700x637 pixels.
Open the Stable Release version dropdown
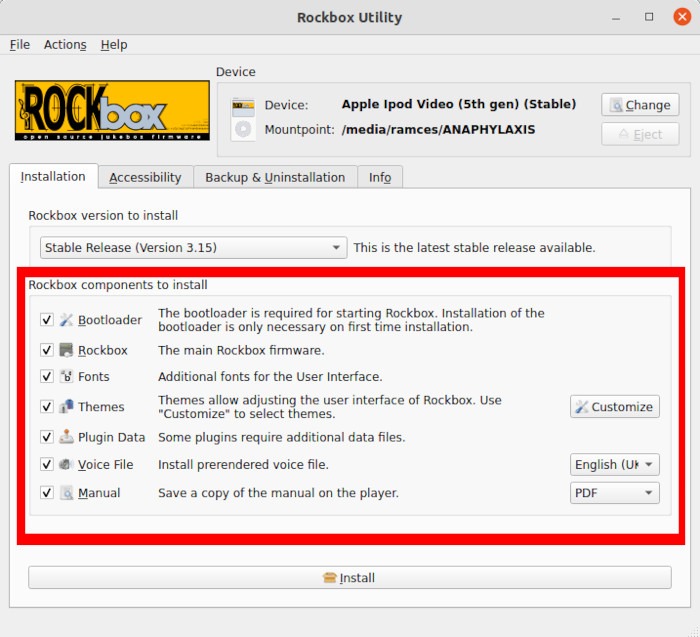pos(193,247)
